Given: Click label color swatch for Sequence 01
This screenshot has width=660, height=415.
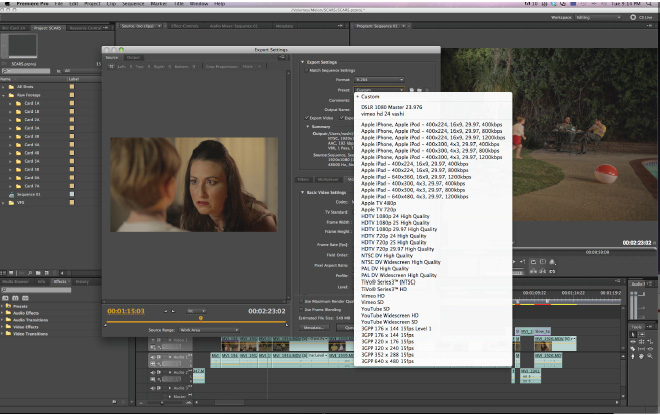Looking at the screenshot, I should pyautogui.click(x=72, y=194).
